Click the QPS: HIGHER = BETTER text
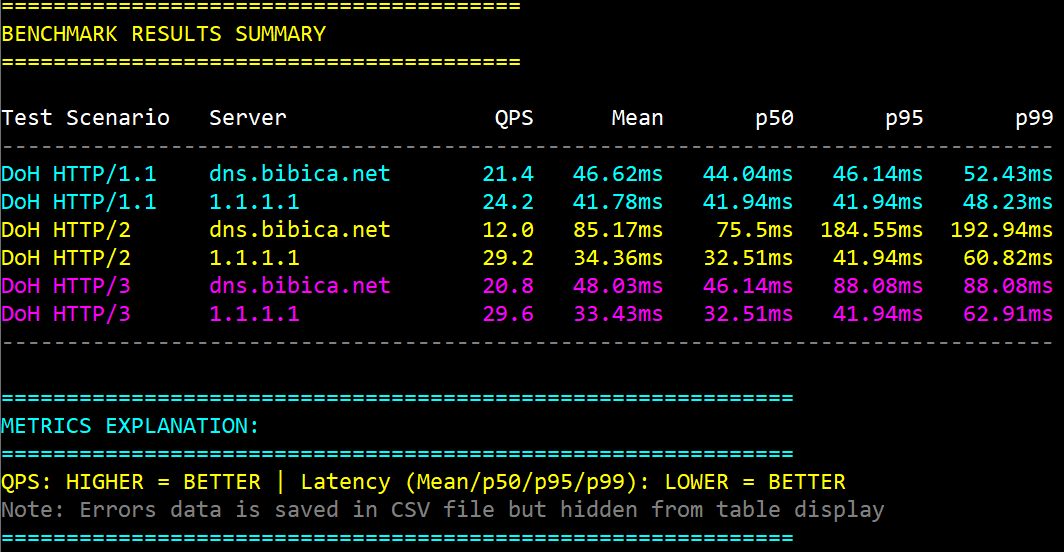The width and height of the screenshot is (1064, 552). pyautogui.click(x=131, y=482)
